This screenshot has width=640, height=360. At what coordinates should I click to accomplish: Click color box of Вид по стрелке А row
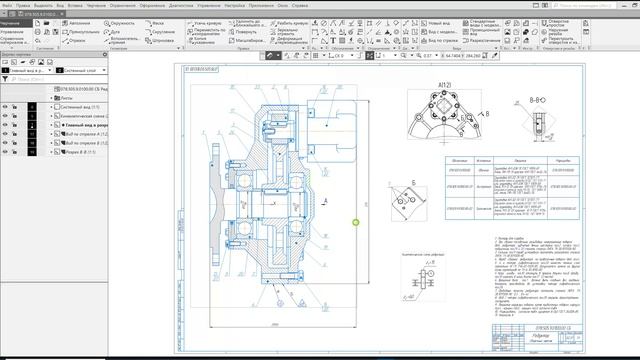click(x=32, y=134)
